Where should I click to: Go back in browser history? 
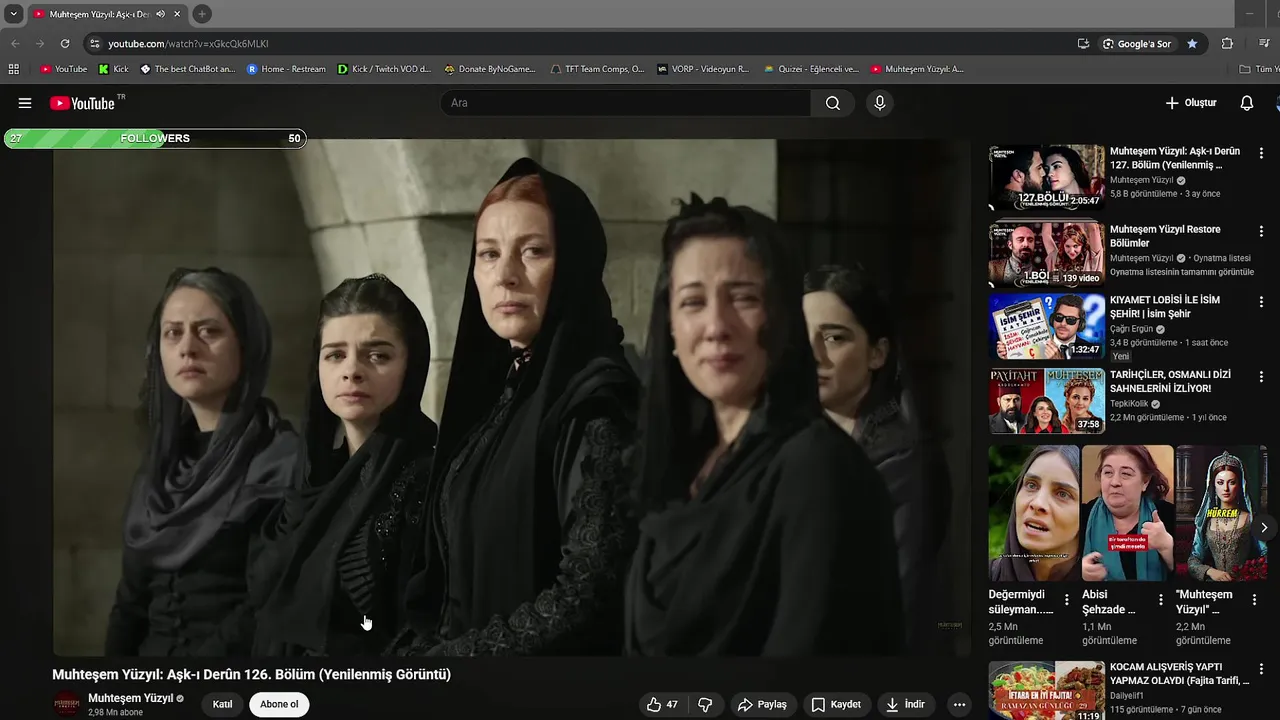15,44
